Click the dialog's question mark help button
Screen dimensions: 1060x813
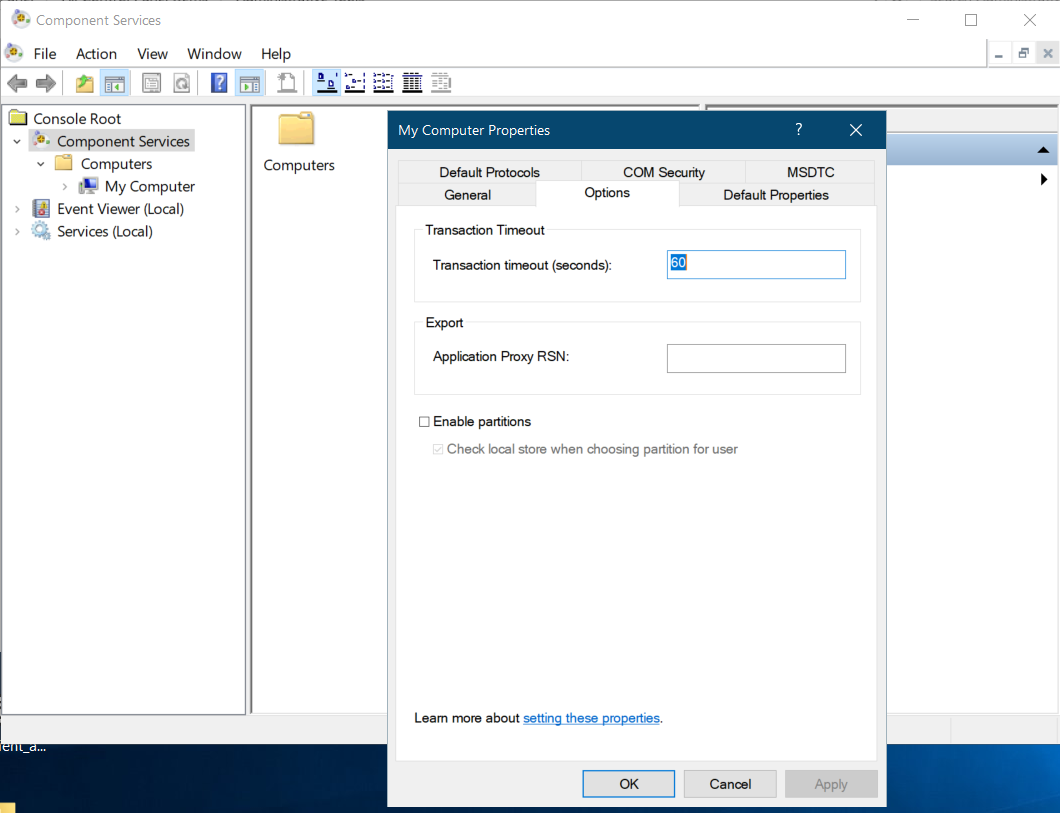coord(798,129)
